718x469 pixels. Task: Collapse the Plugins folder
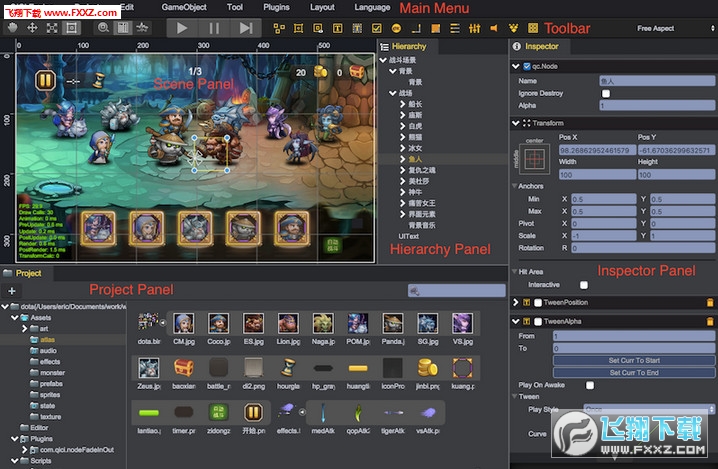tap(14, 439)
